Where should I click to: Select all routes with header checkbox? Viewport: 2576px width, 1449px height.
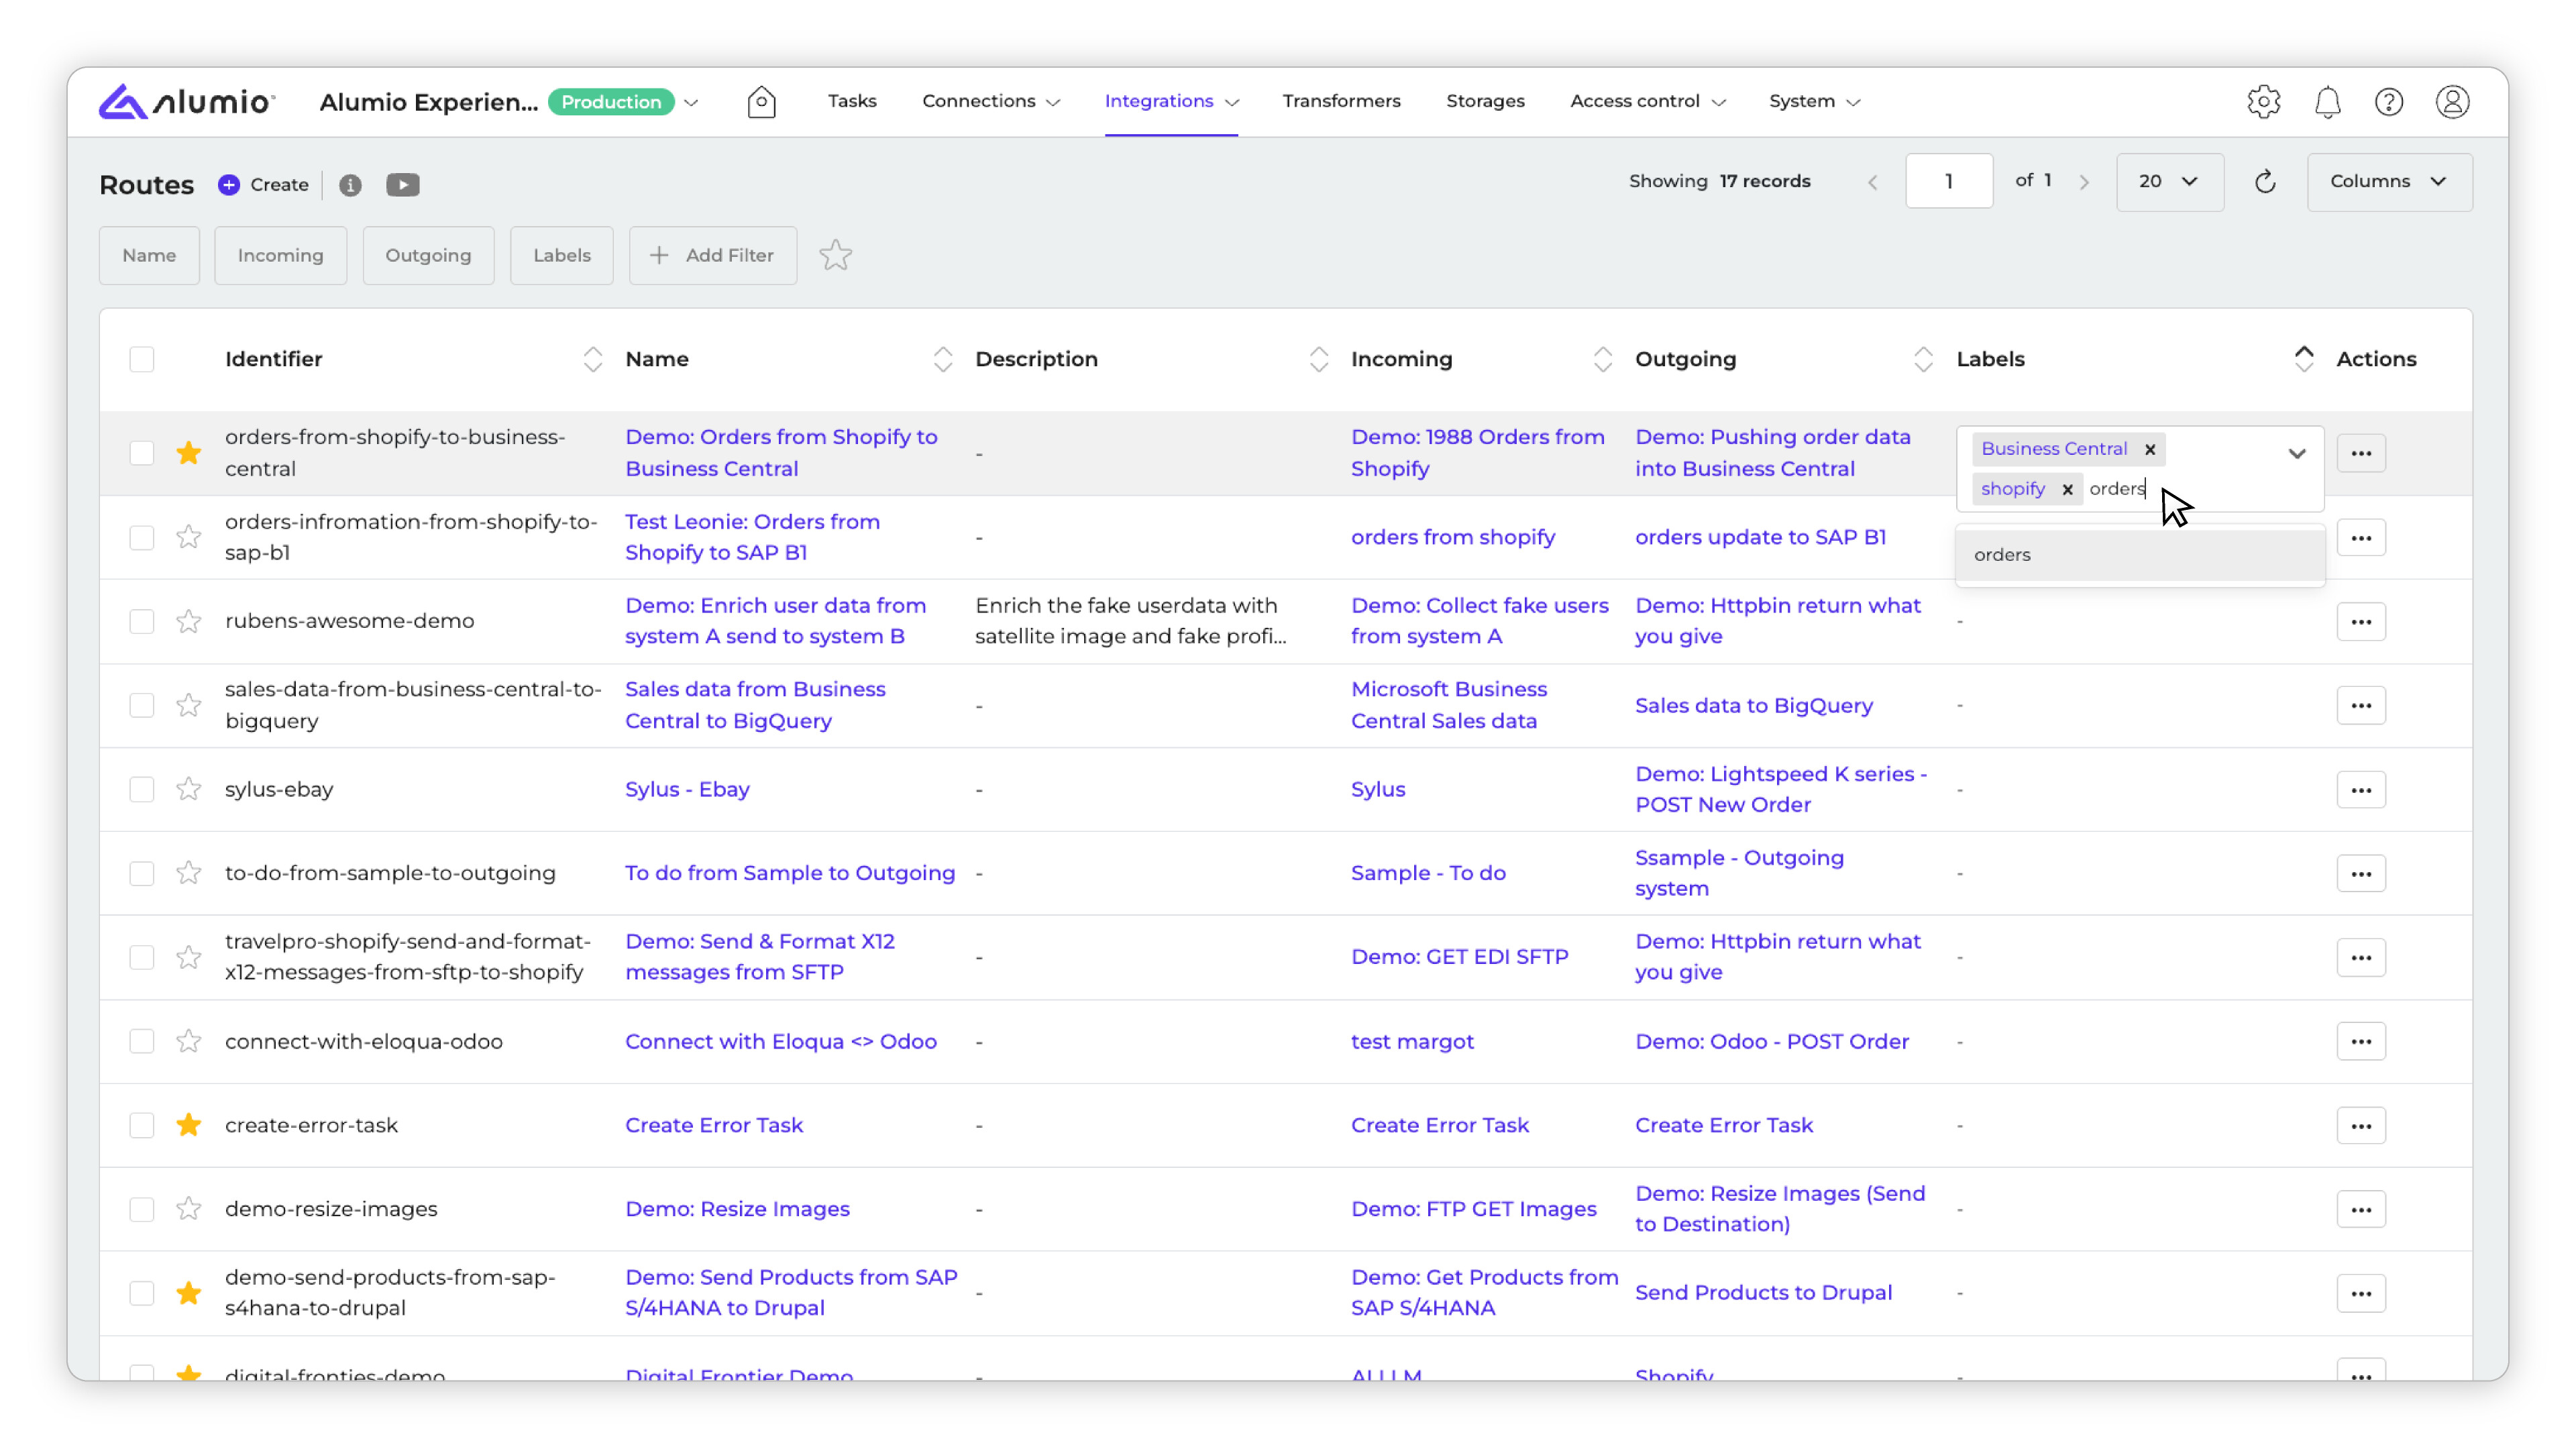tap(142, 359)
